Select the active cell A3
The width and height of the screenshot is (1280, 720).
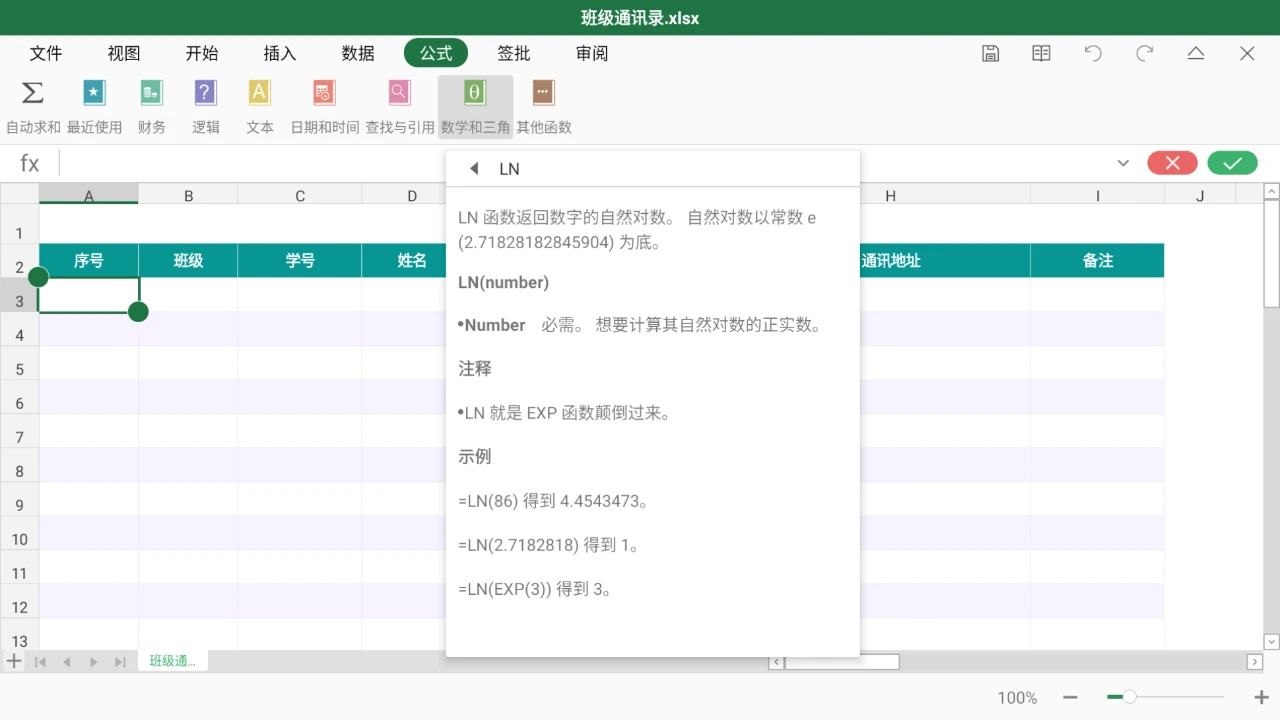click(89, 295)
